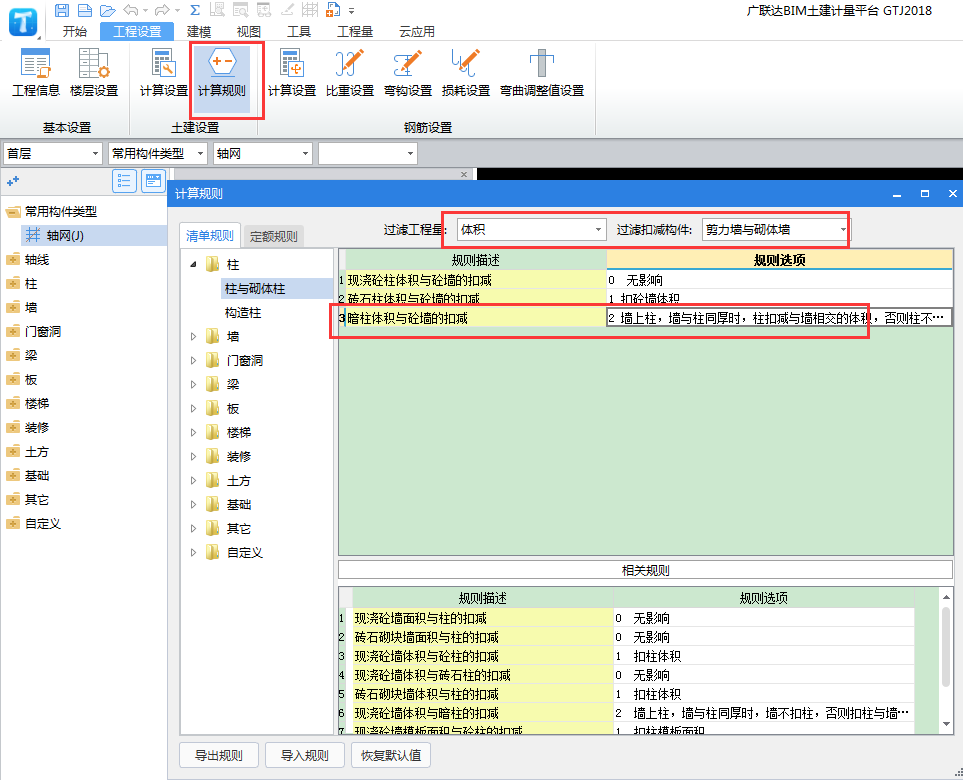Close the small tab above 计算规则 dialog
This screenshot has height=780, width=963.
pos(464,174)
